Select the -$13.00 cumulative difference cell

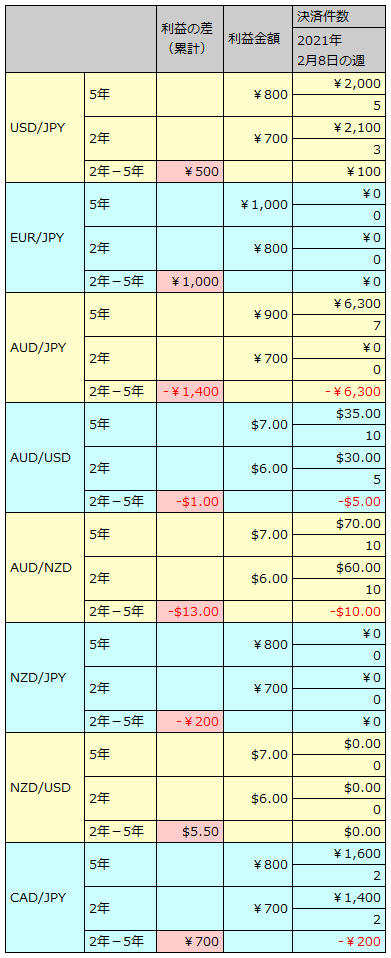coord(190,612)
